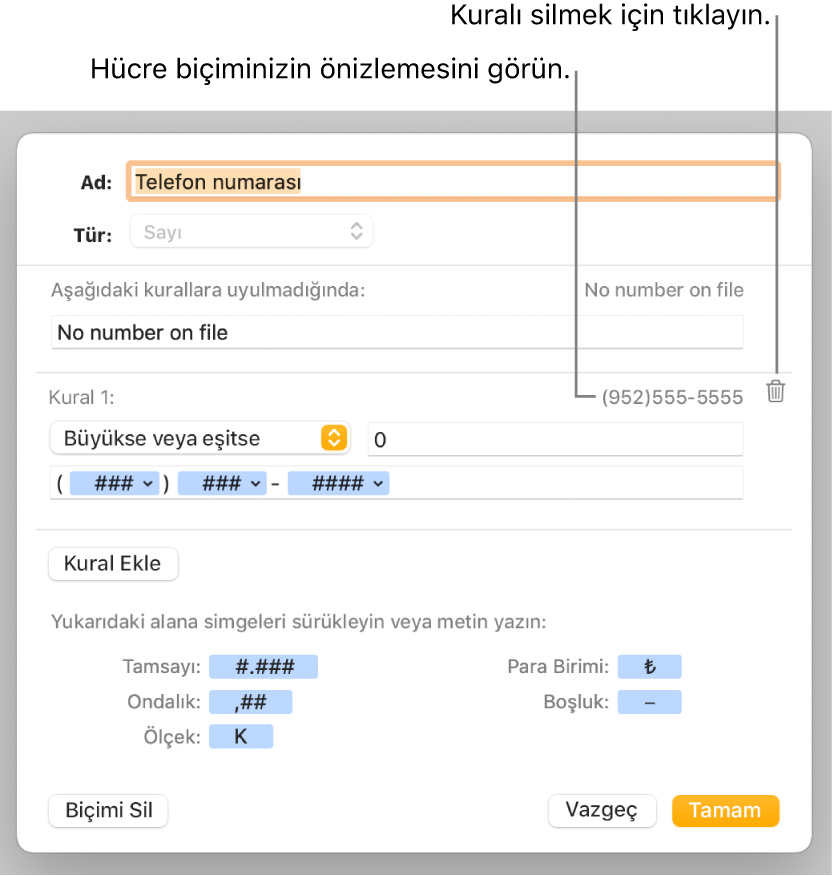Select the Ondalık ,## token
Screen dimensions: 833x876
pos(251,702)
